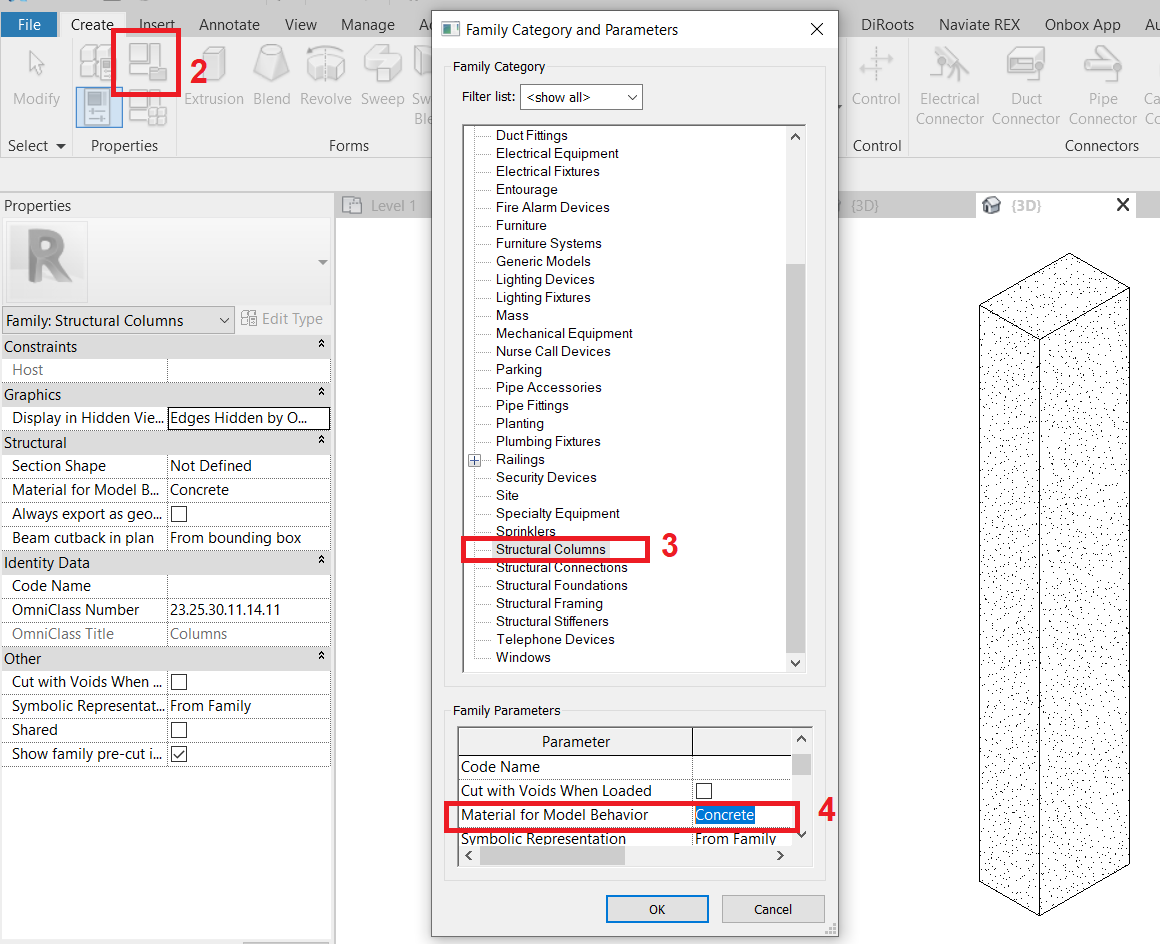Select Structural Foundations in category list

(x=560, y=585)
